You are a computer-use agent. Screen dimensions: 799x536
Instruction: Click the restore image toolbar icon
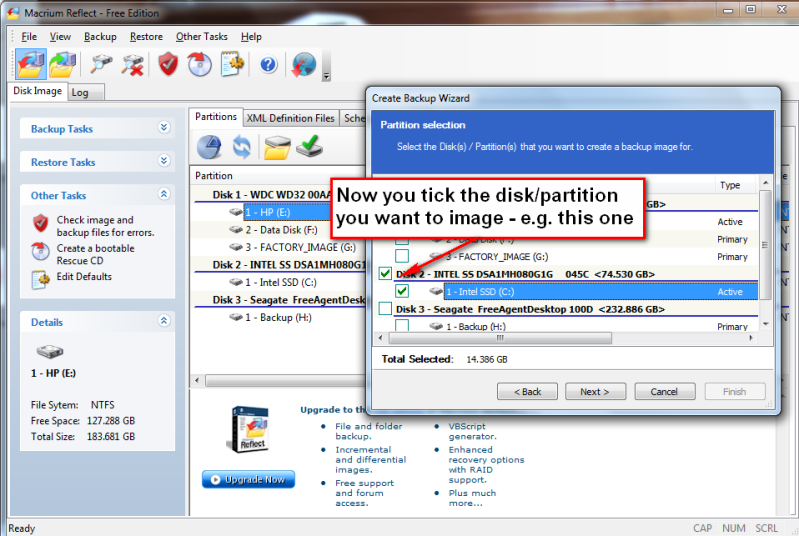point(63,65)
